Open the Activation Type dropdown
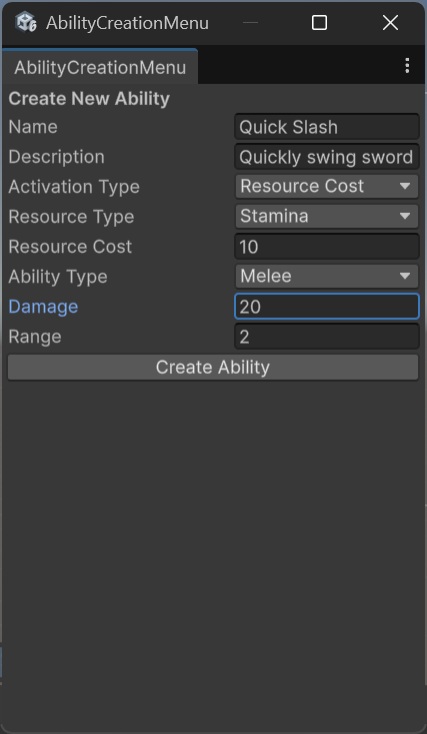The image size is (427, 734). pos(327,186)
